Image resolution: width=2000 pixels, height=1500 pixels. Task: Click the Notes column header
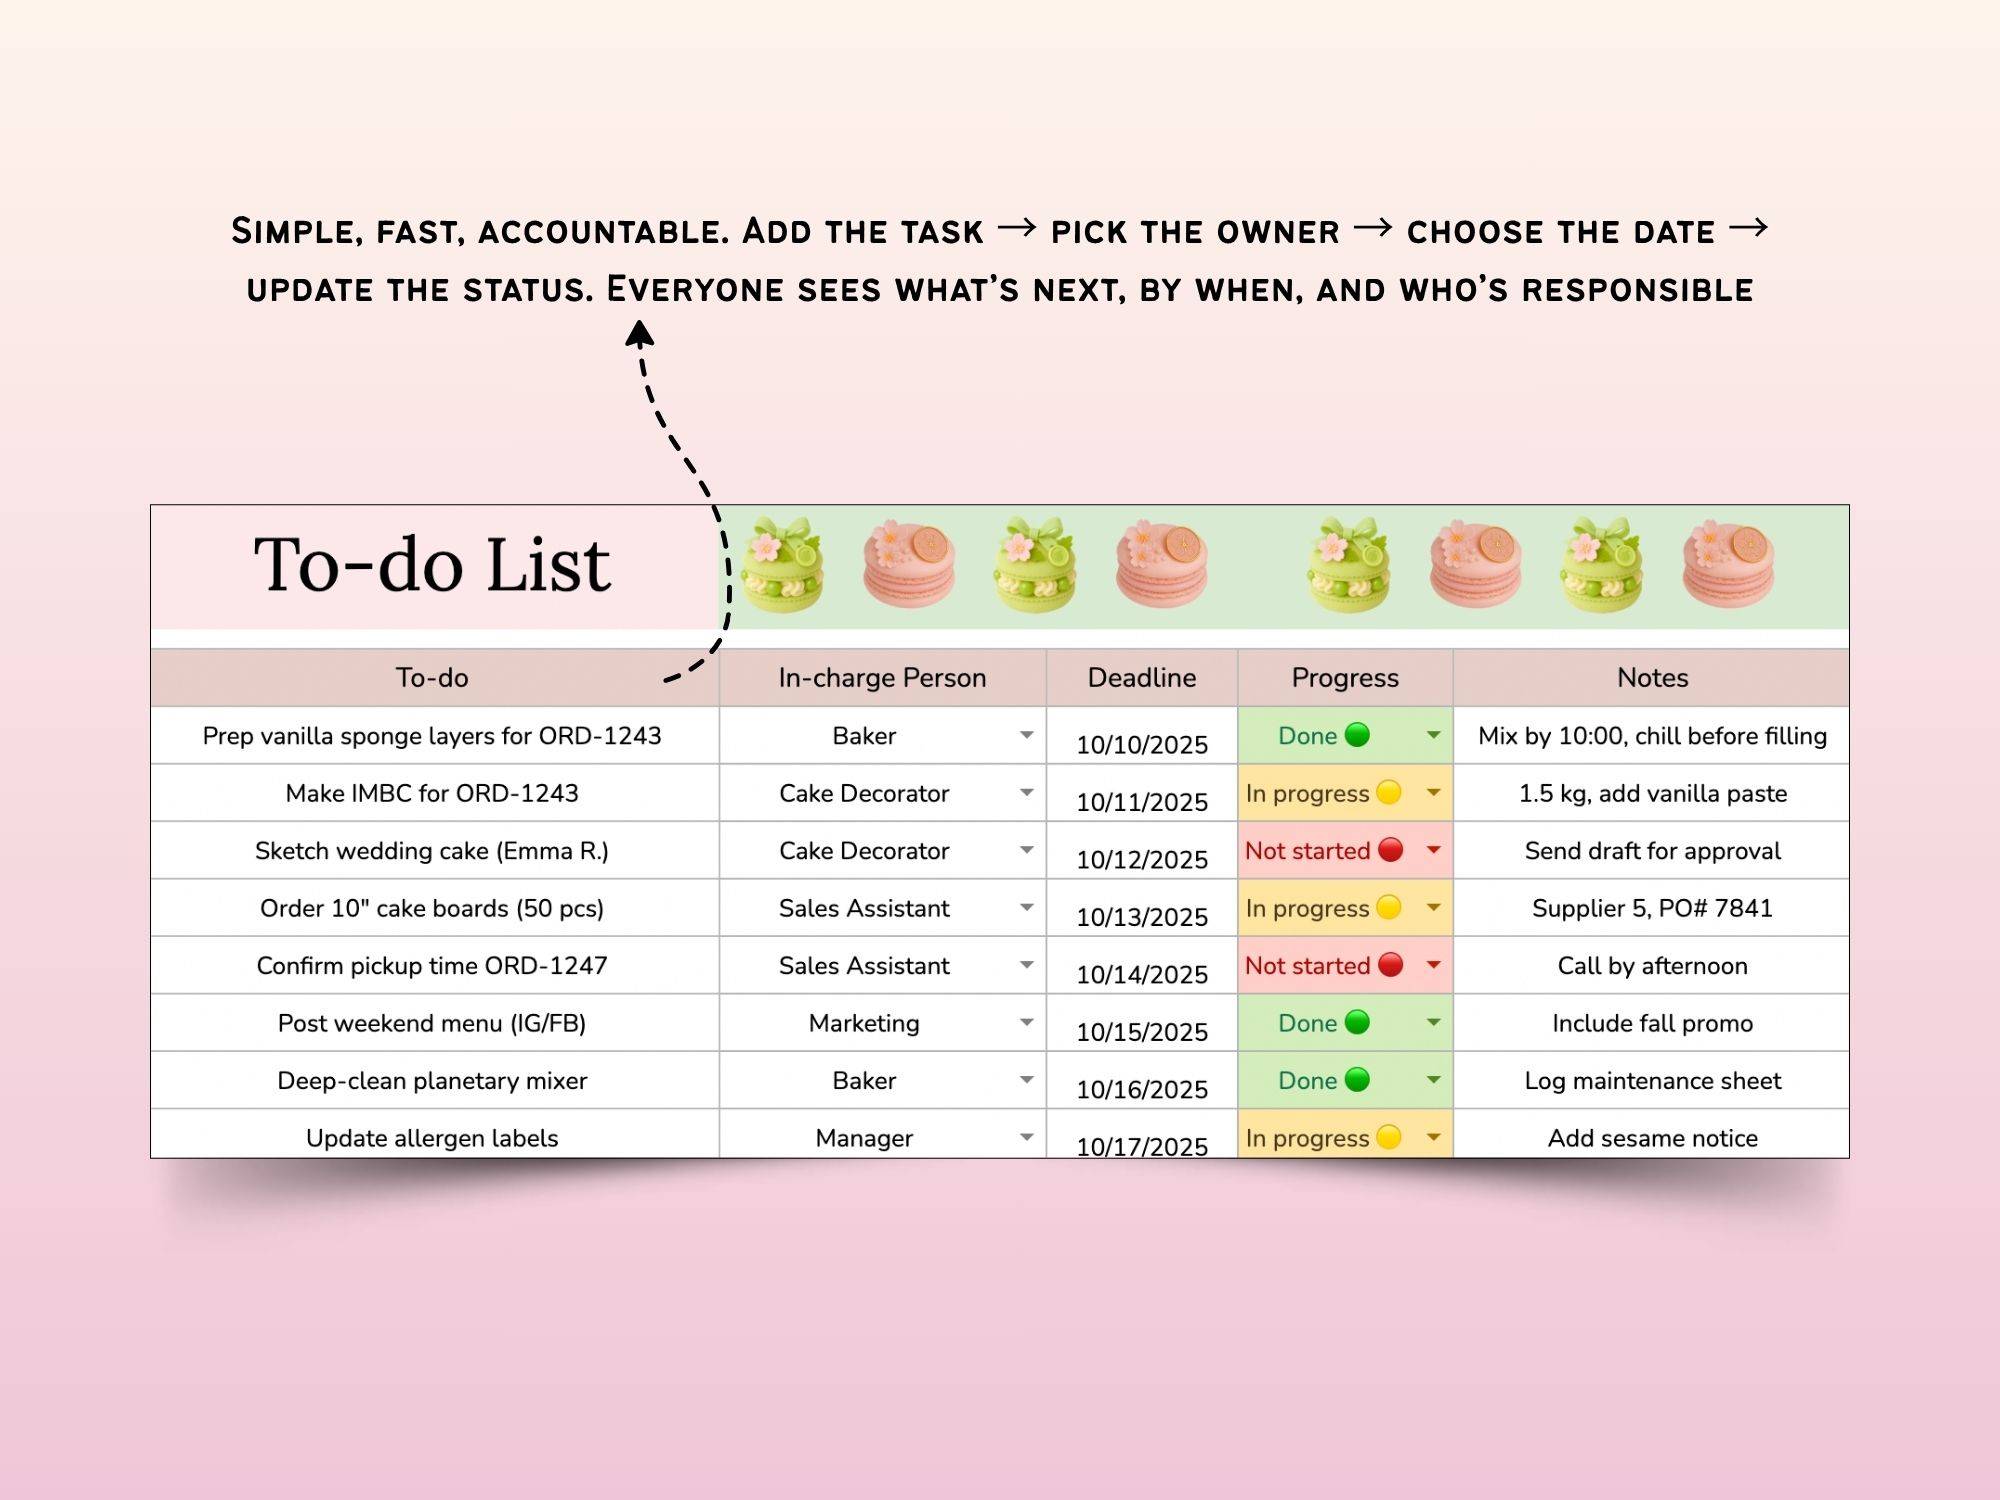pyautogui.click(x=1651, y=678)
